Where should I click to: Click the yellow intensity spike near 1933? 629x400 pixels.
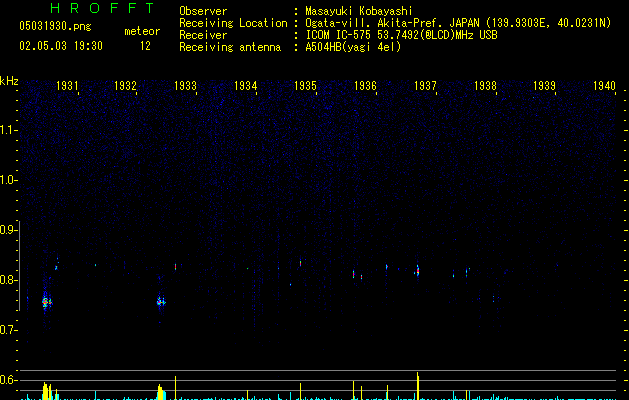(175, 388)
